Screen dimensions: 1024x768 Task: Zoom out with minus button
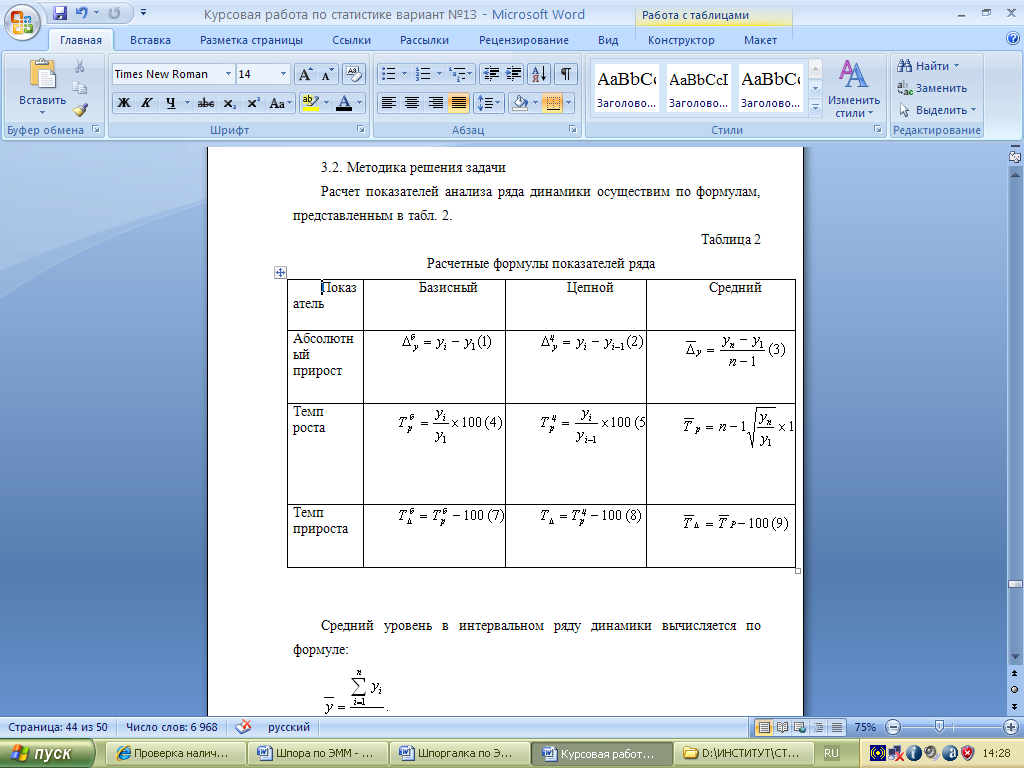pyautogui.click(x=893, y=727)
